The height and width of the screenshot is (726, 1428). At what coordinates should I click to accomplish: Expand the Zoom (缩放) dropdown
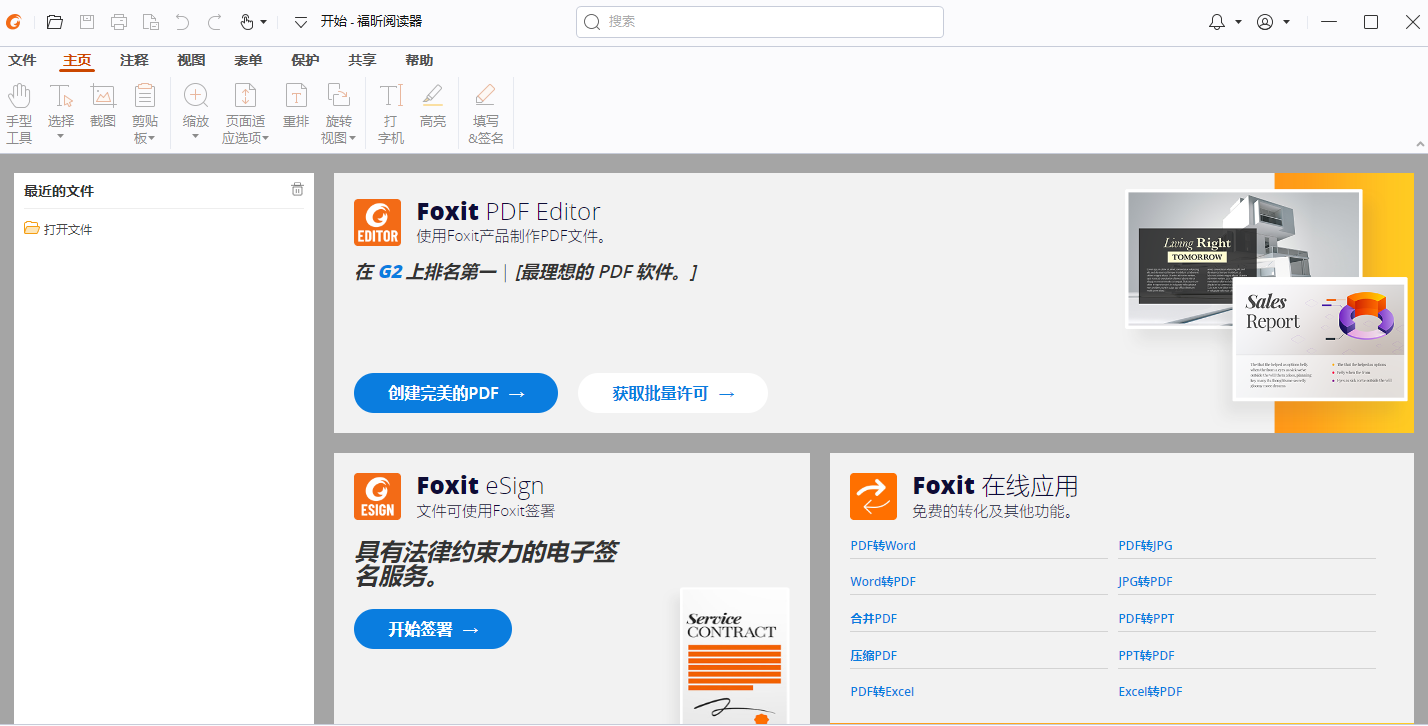195,136
